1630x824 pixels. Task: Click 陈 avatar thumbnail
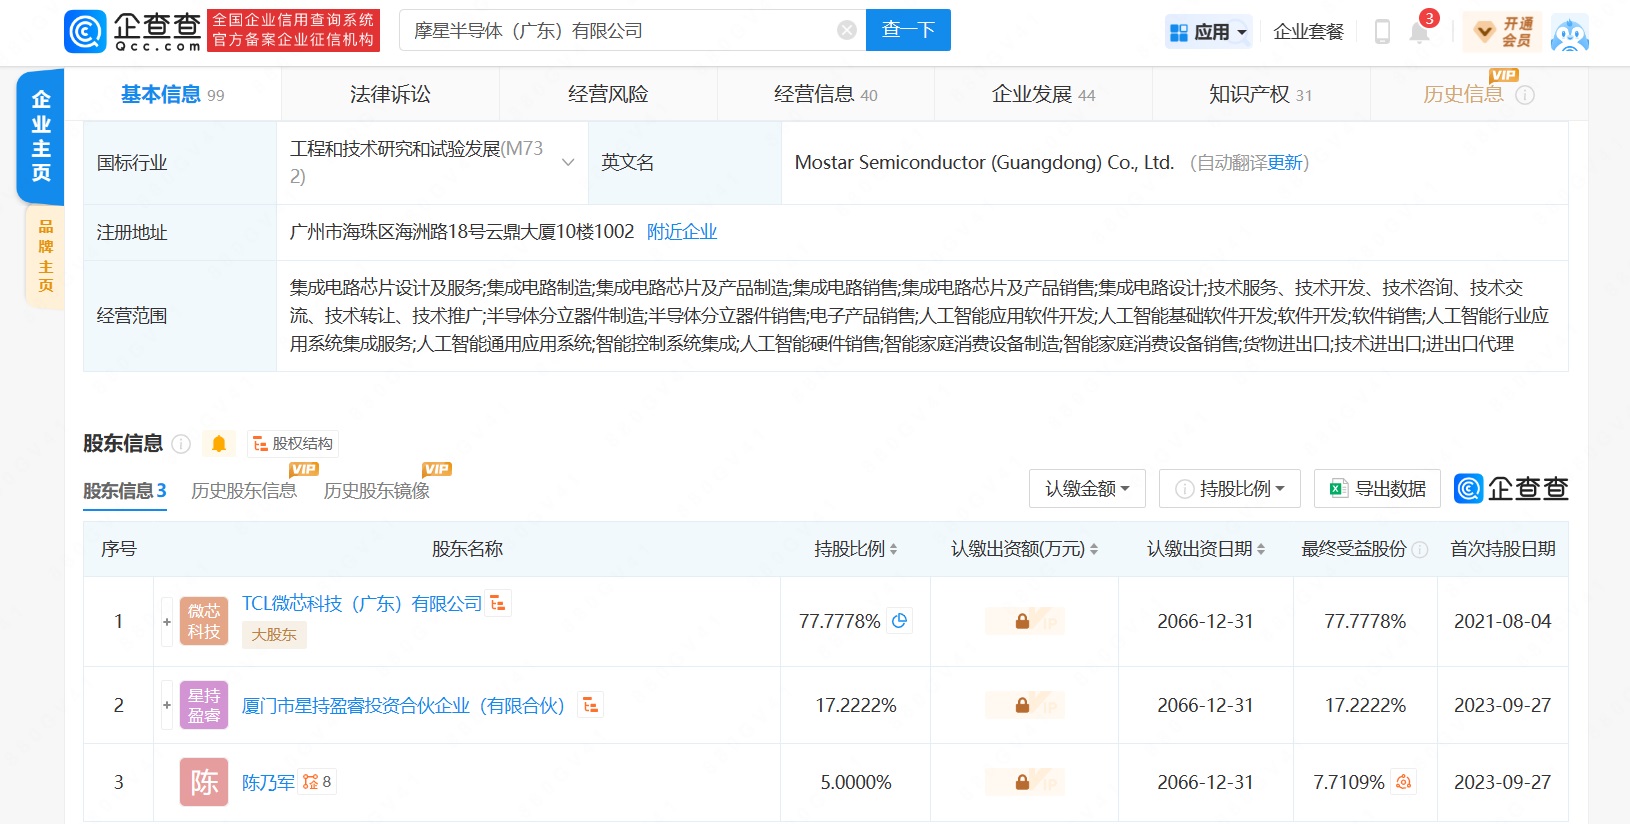[204, 782]
